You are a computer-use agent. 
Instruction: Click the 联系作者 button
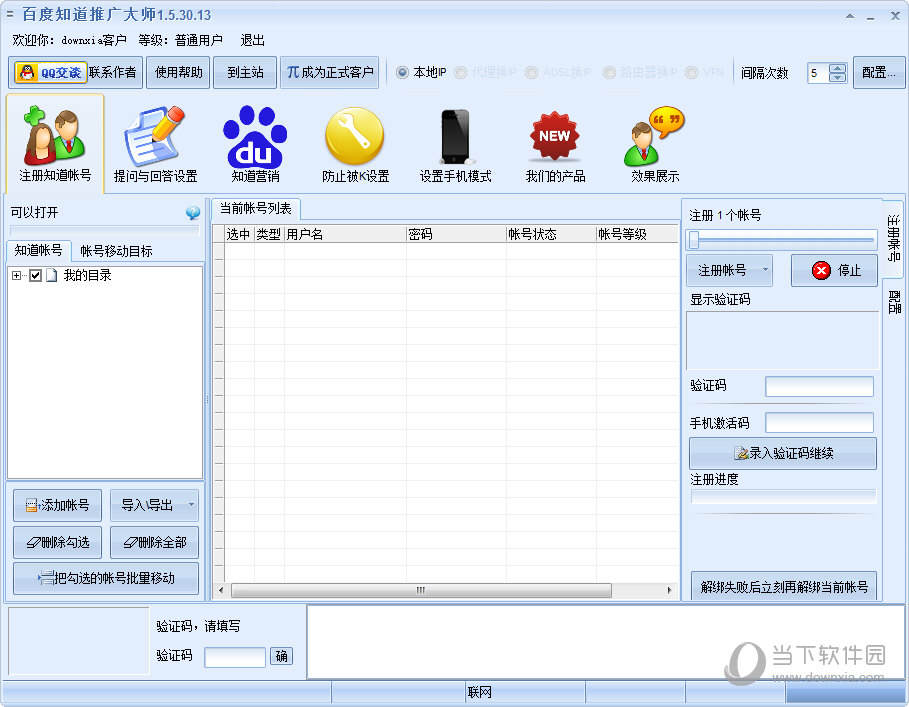(112, 72)
